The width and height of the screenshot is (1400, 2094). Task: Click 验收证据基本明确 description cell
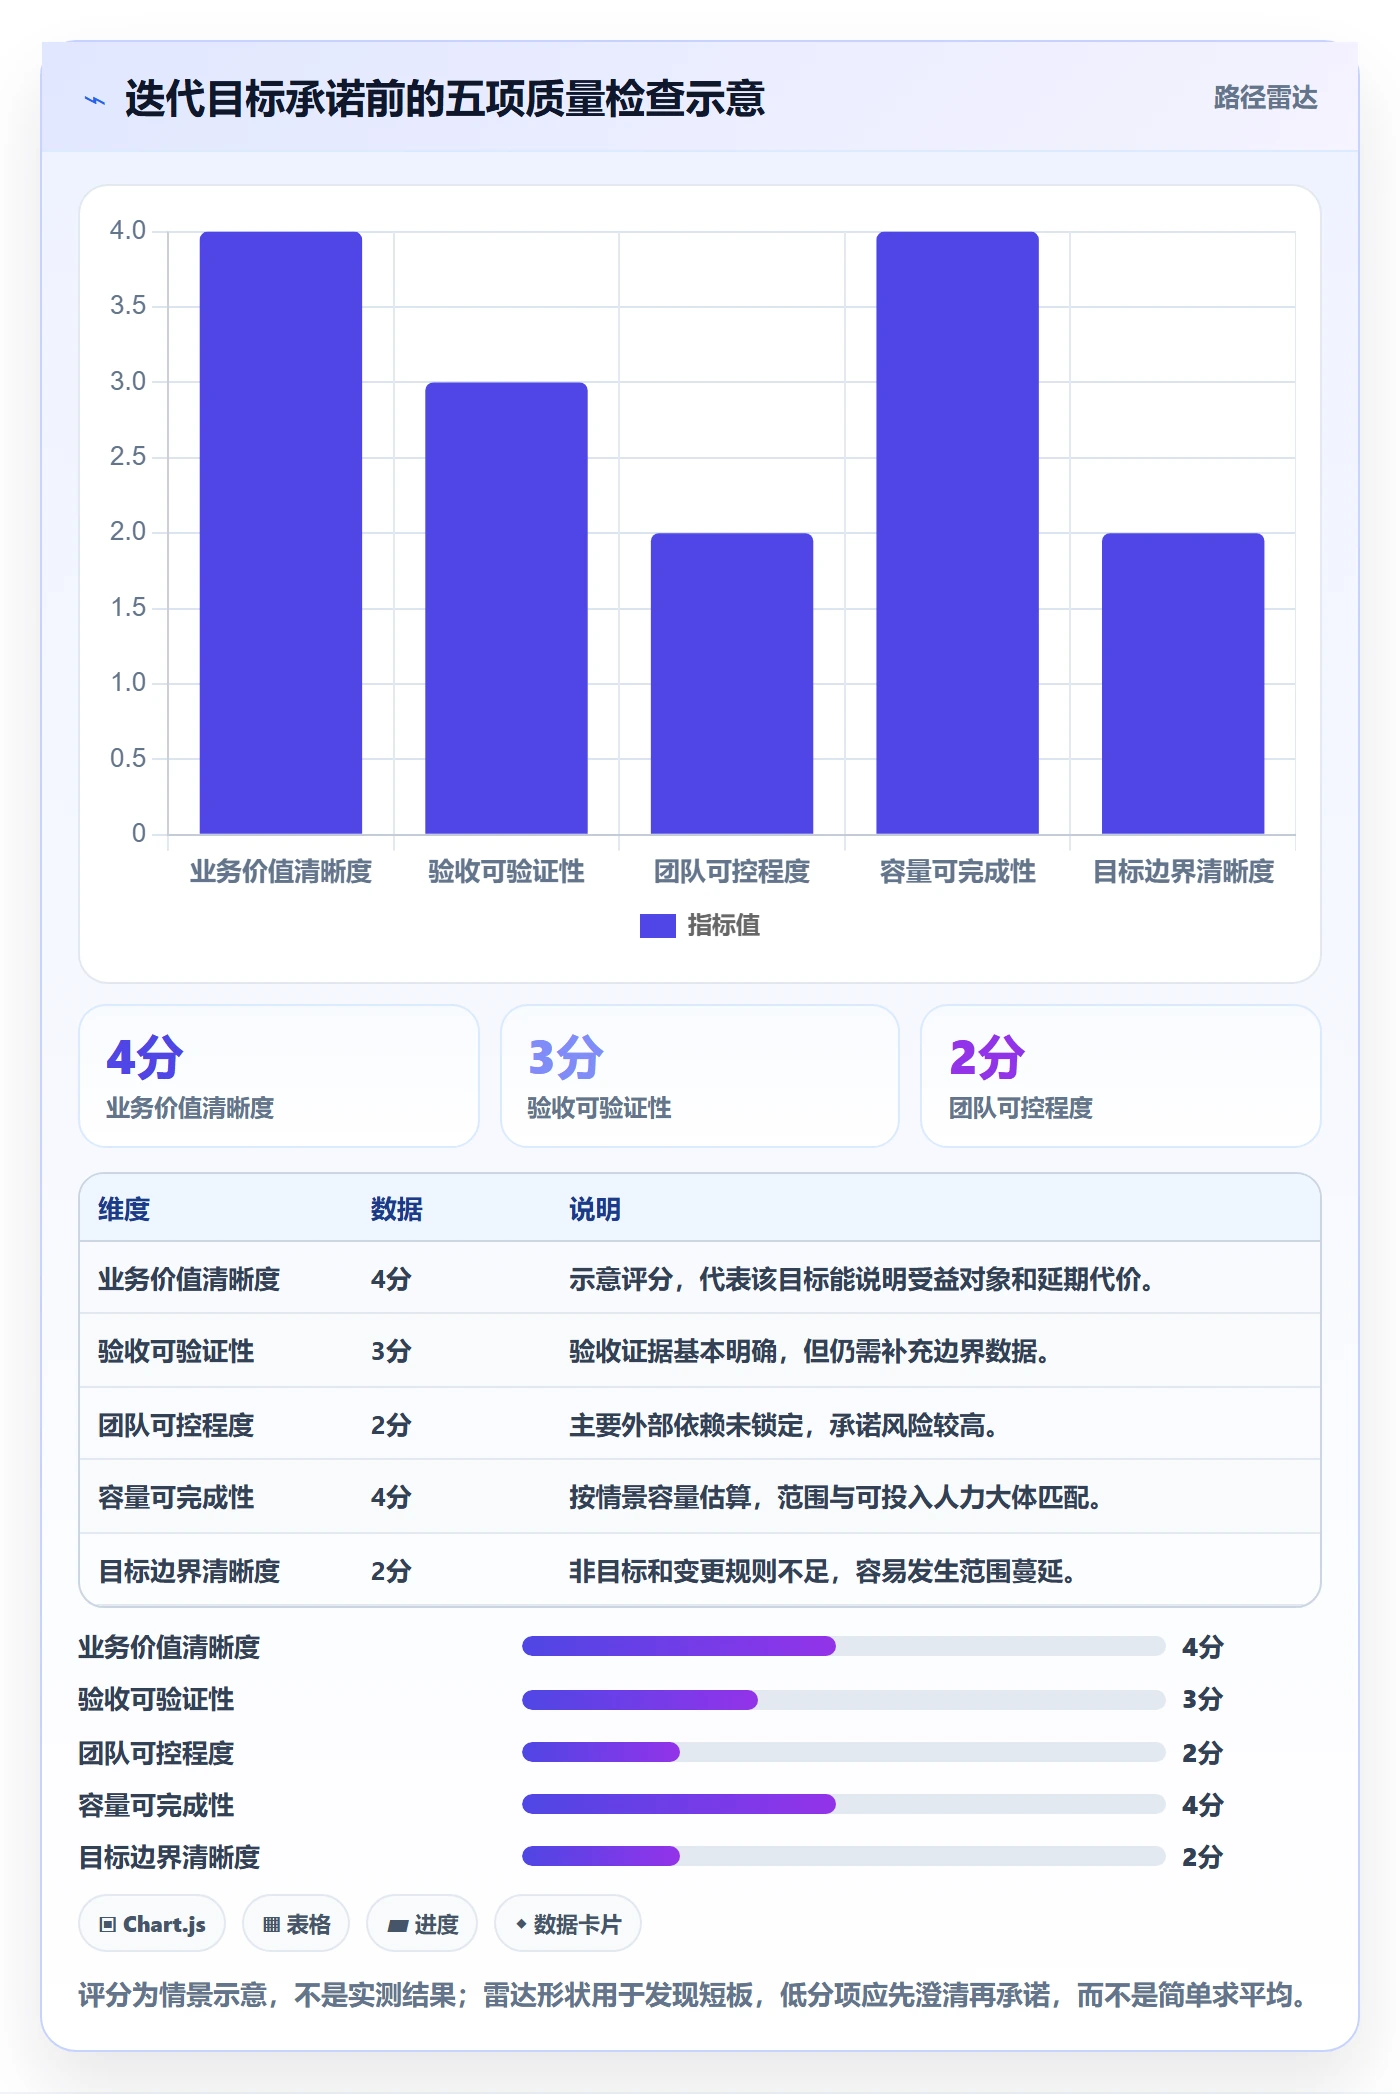(x=809, y=1351)
